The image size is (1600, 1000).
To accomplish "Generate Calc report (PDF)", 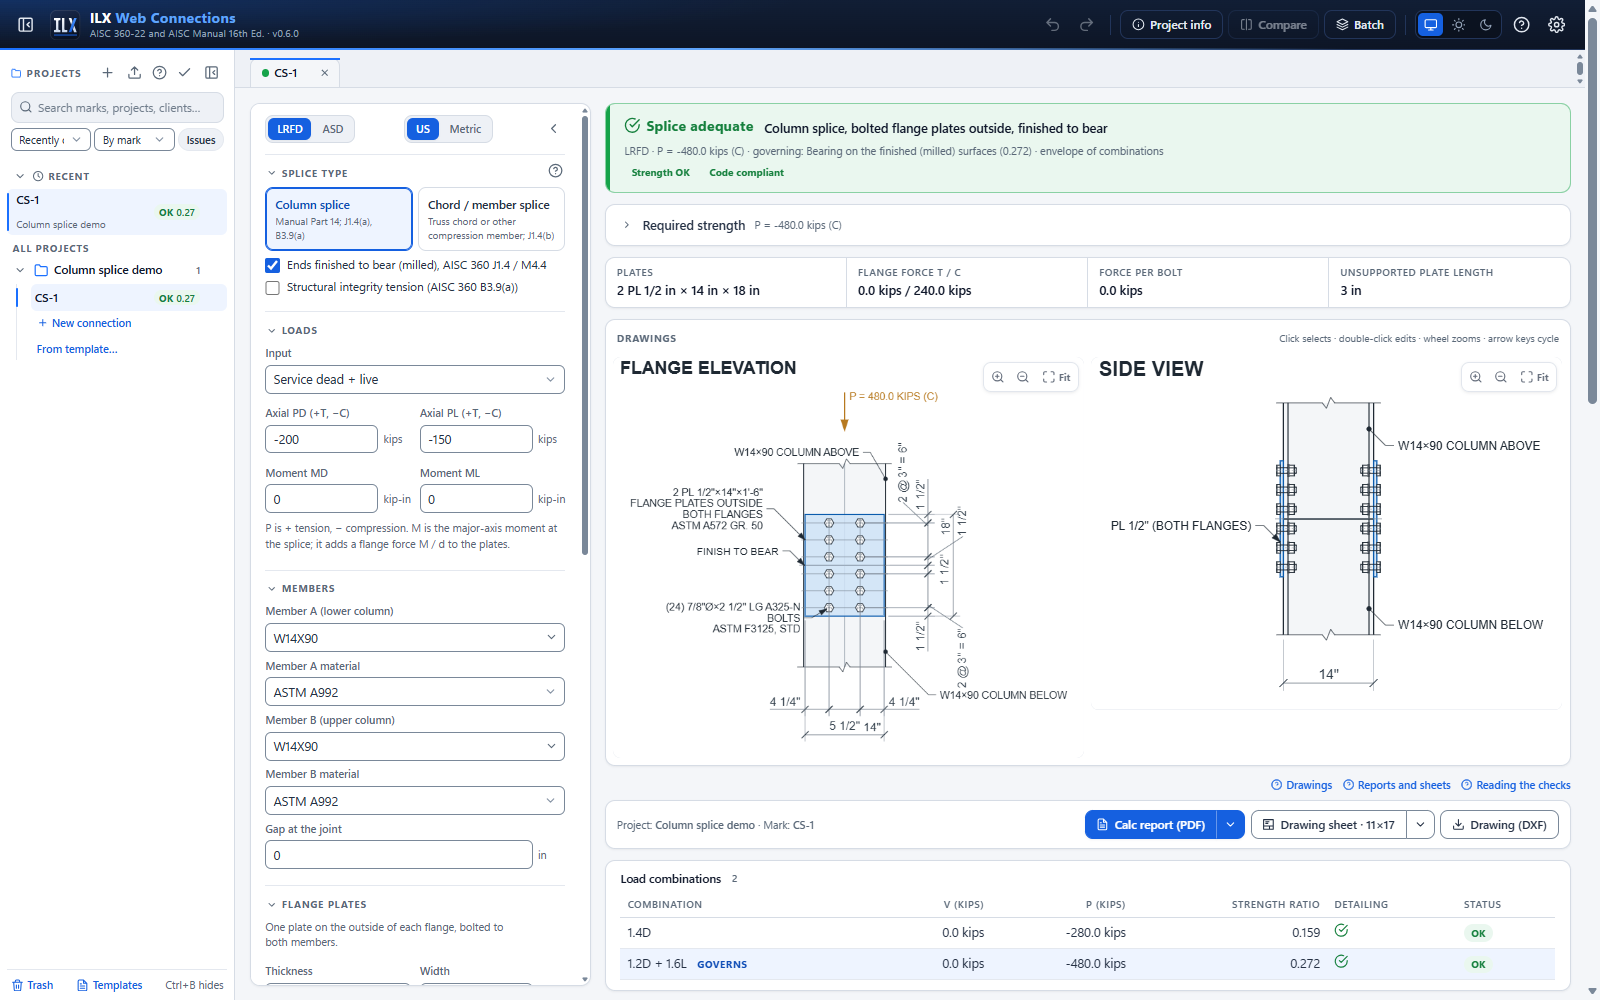I will click(x=1151, y=825).
